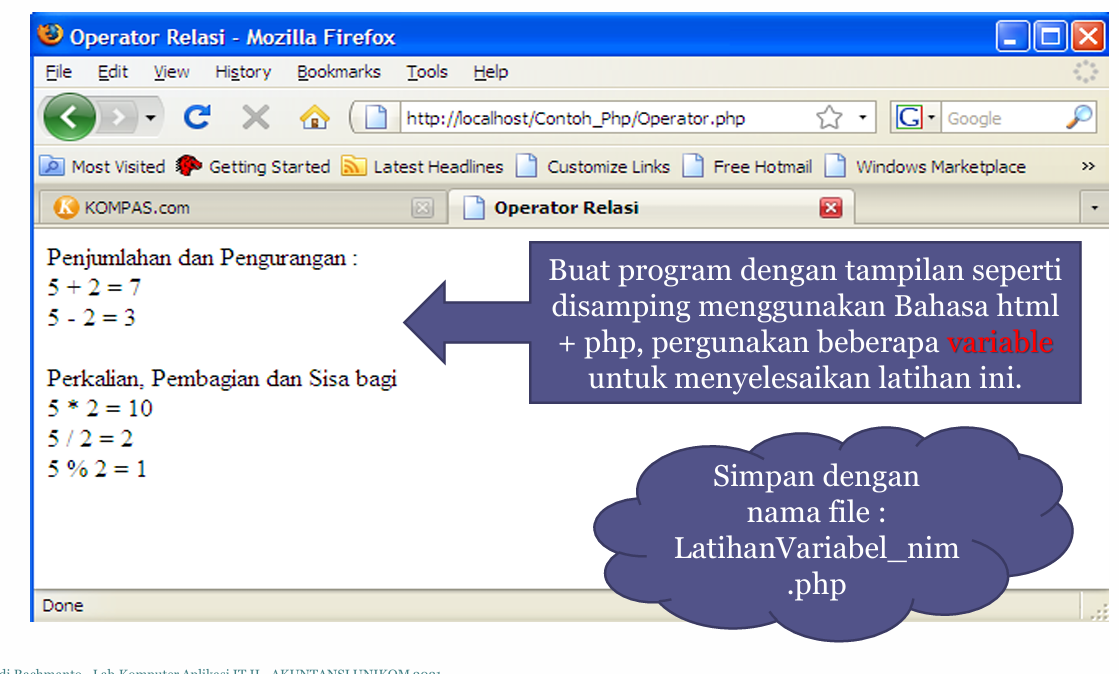Click the text 'Penjumlahan dan Pengurangan :'
Viewport: 1119px width, 674px height.
[x=203, y=258]
